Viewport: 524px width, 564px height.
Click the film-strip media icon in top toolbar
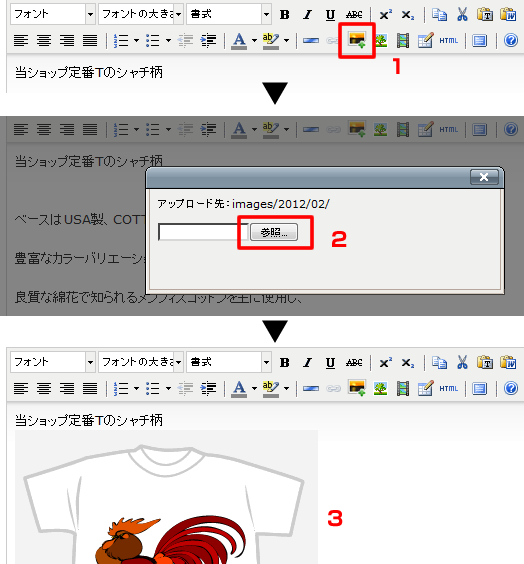coord(403,40)
